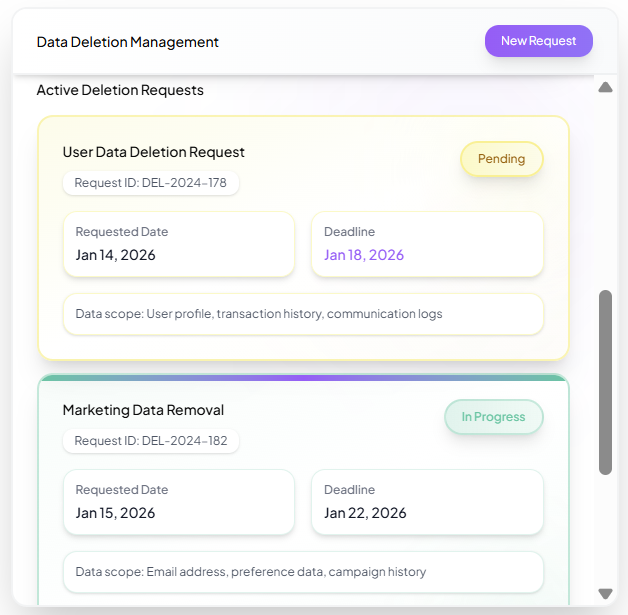Click the scrollbar down arrow
This screenshot has height=615, width=628.
pos(605,593)
